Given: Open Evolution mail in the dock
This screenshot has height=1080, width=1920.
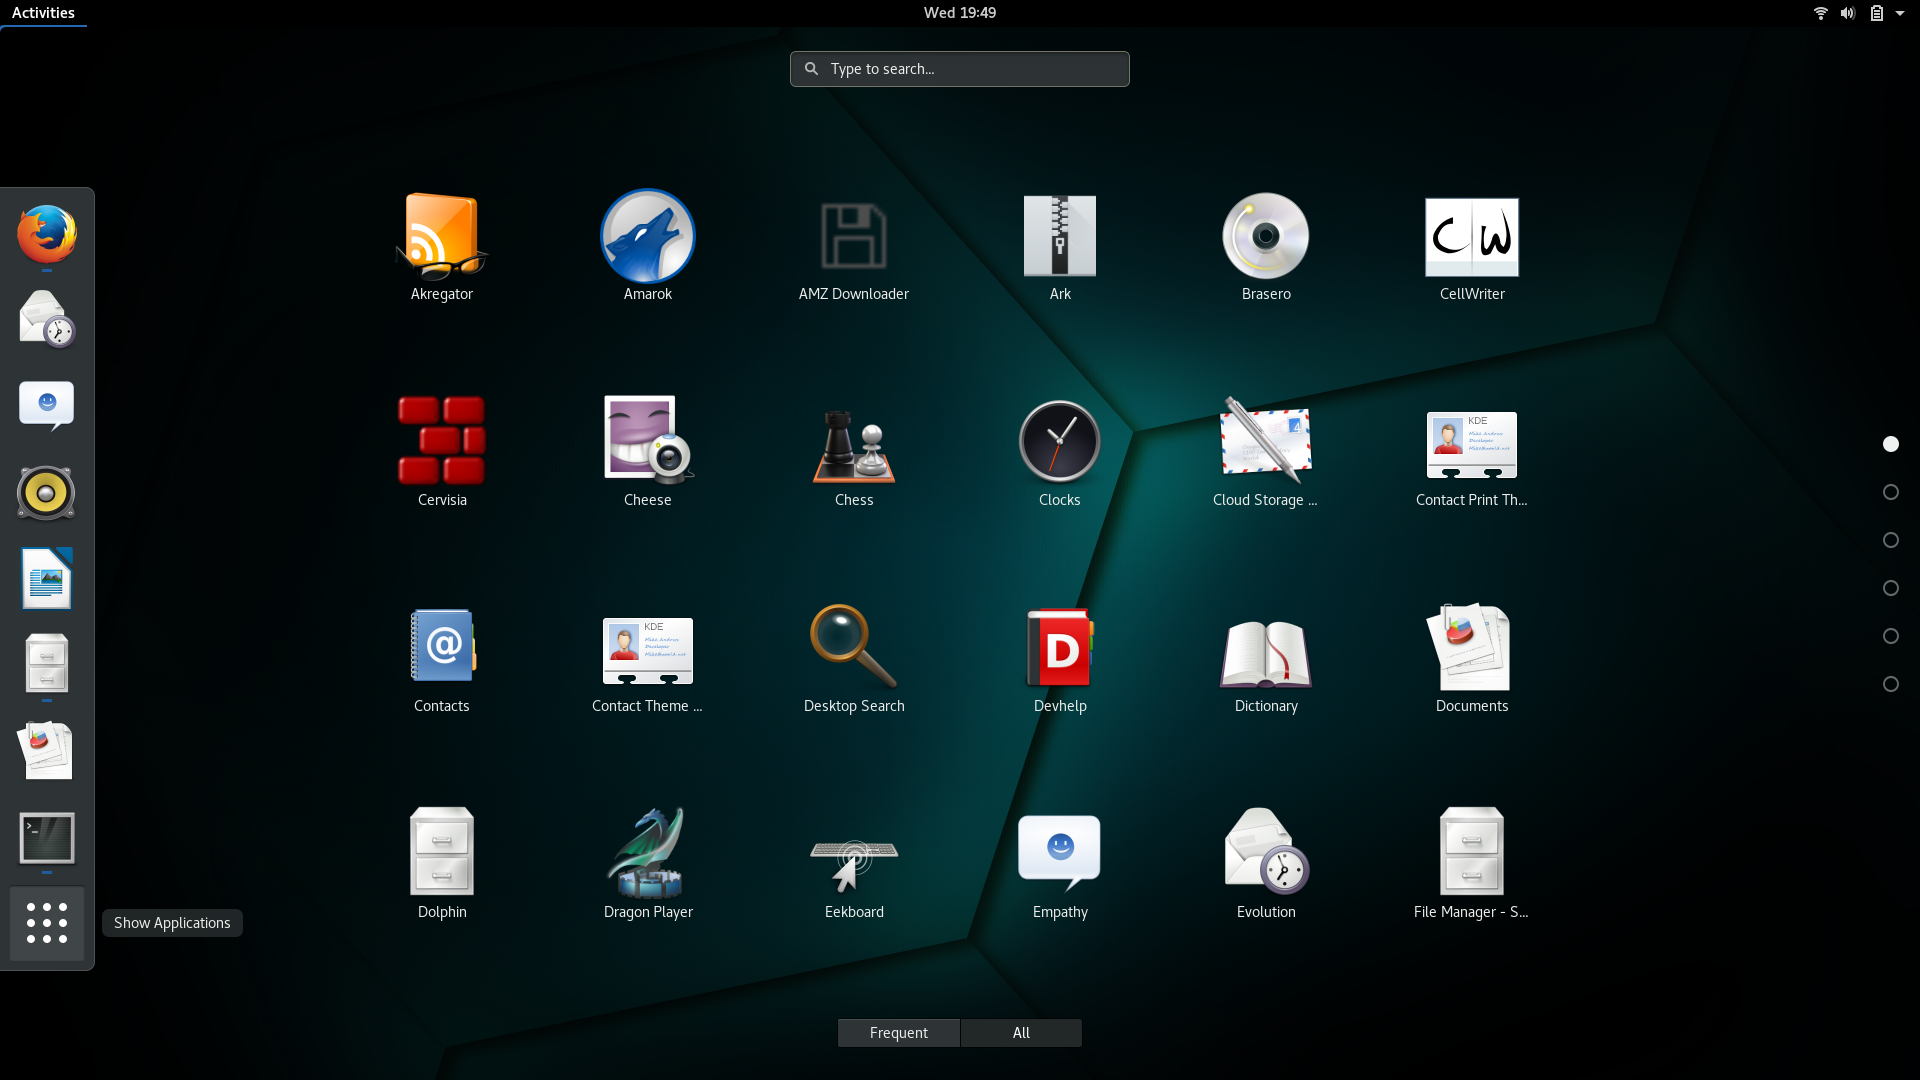Looking at the screenshot, I should coord(47,320).
